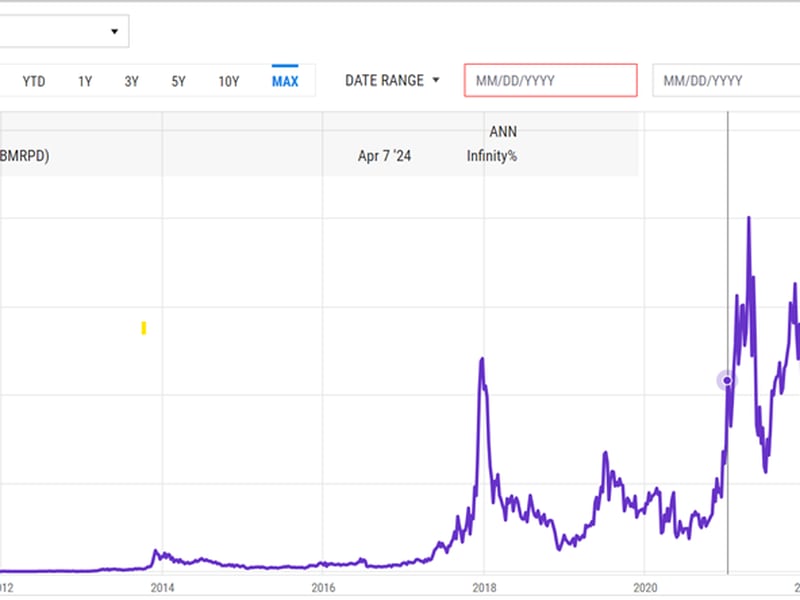Expand the top-left combo box arrow
The image size is (800, 600).
[114, 32]
